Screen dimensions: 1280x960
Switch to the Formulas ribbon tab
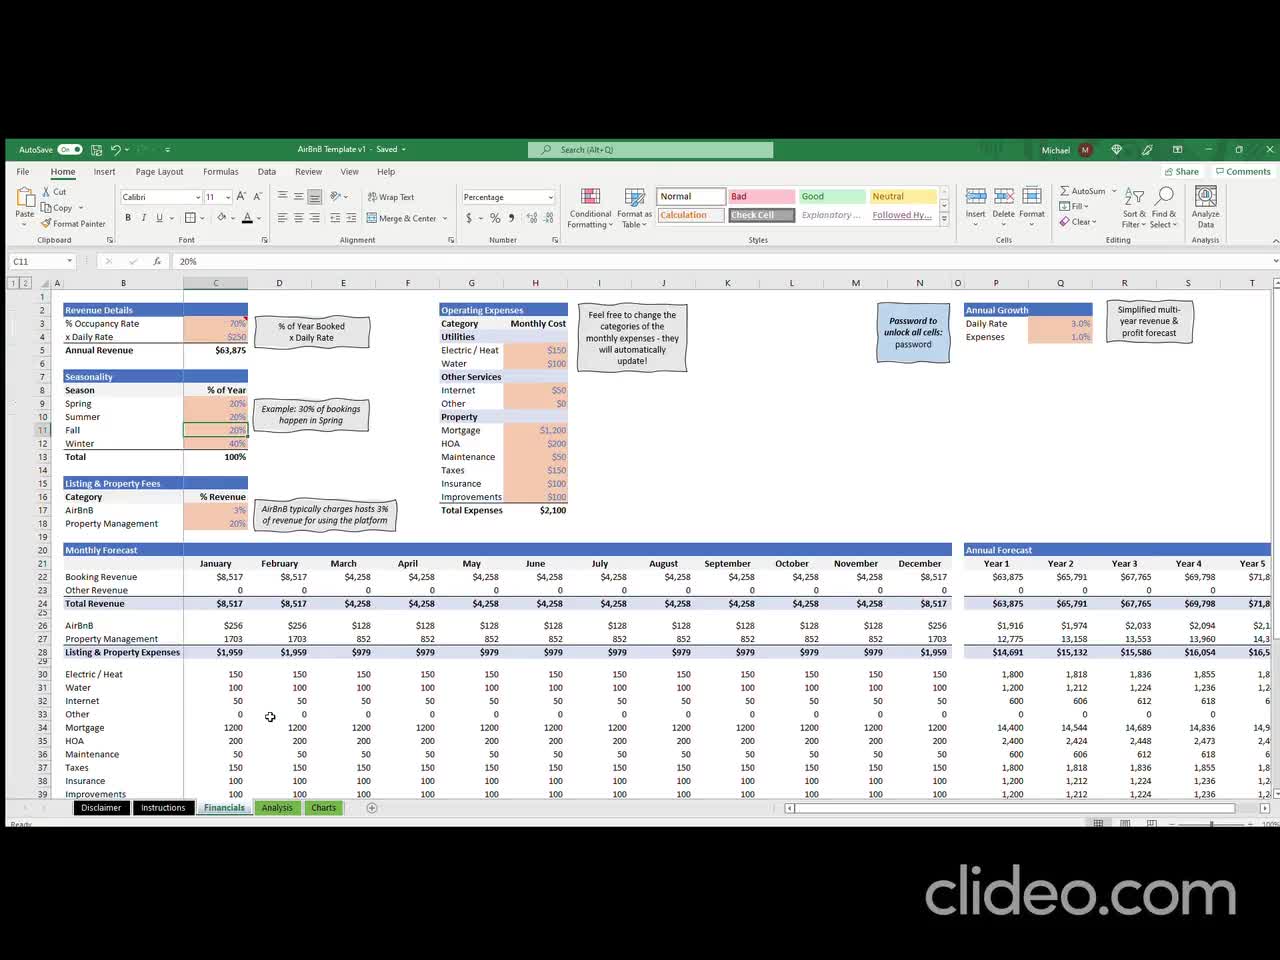[221, 171]
